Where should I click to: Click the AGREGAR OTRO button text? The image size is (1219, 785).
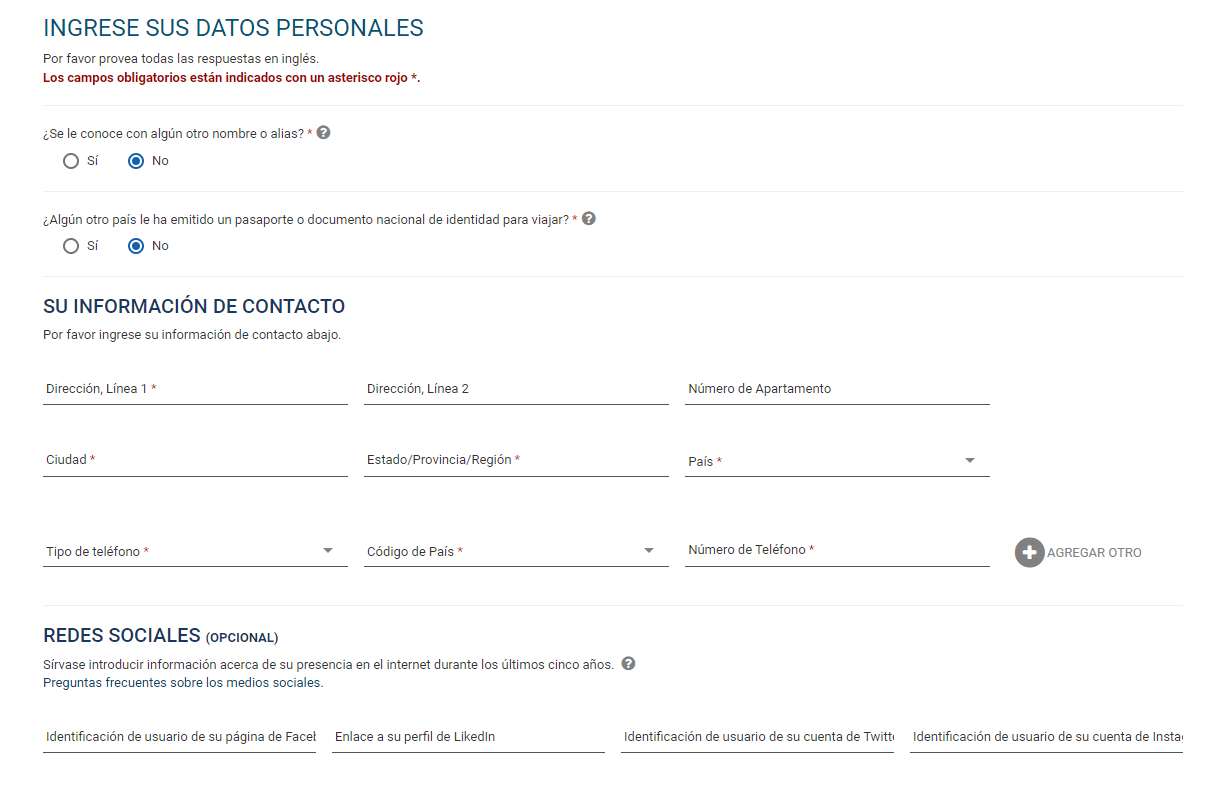tap(1094, 553)
